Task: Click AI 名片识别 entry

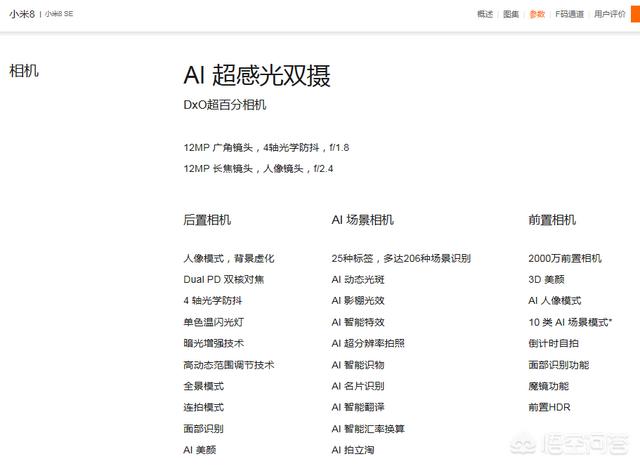Action: (x=358, y=386)
